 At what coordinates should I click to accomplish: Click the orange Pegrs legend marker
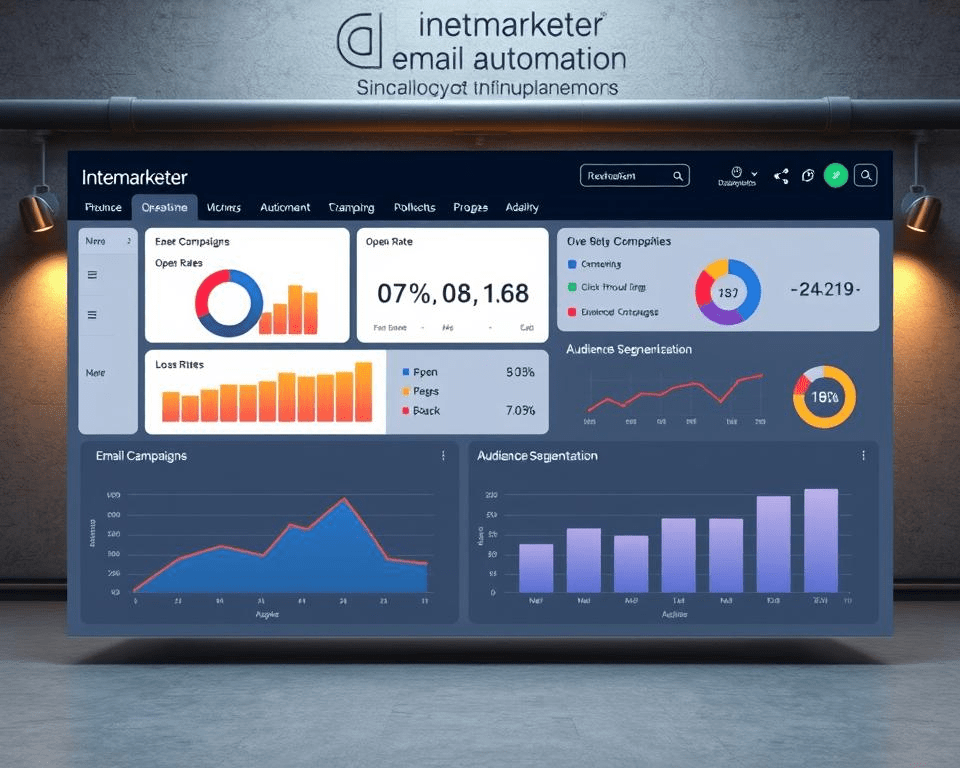click(x=405, y=391)
